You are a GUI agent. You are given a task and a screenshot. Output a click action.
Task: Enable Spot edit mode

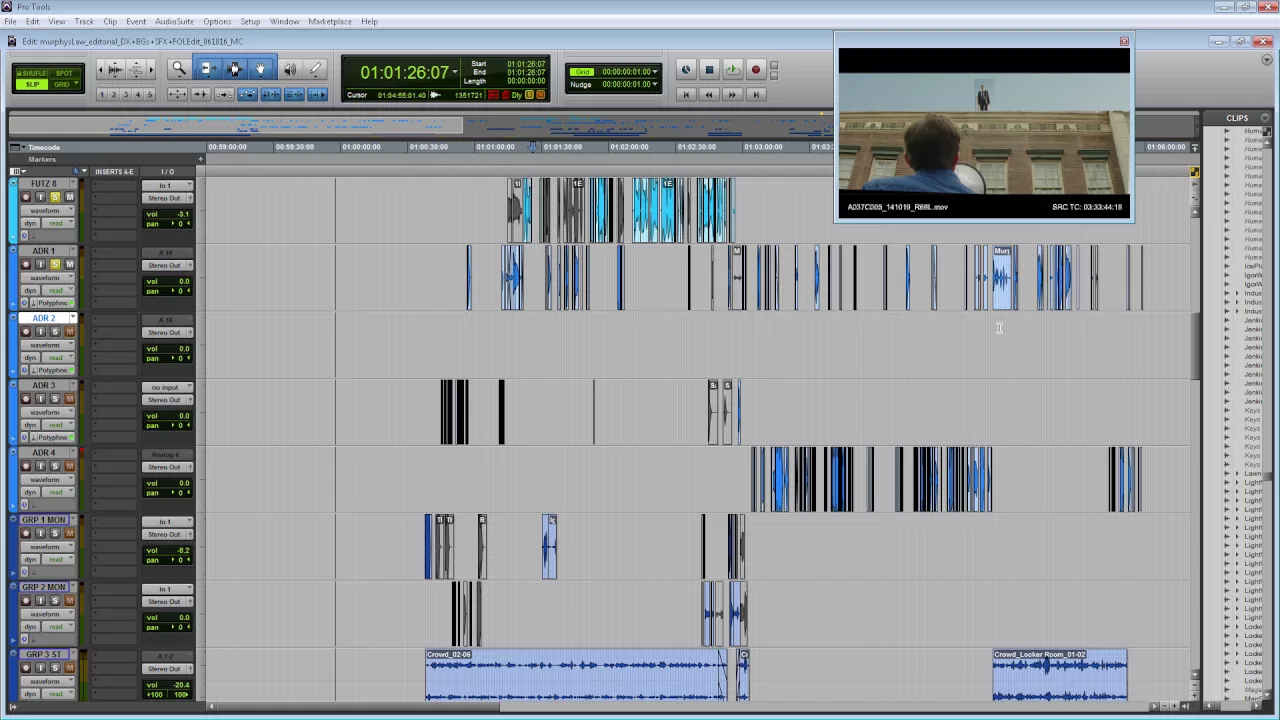pyautogui.click(x=65, y=73)
